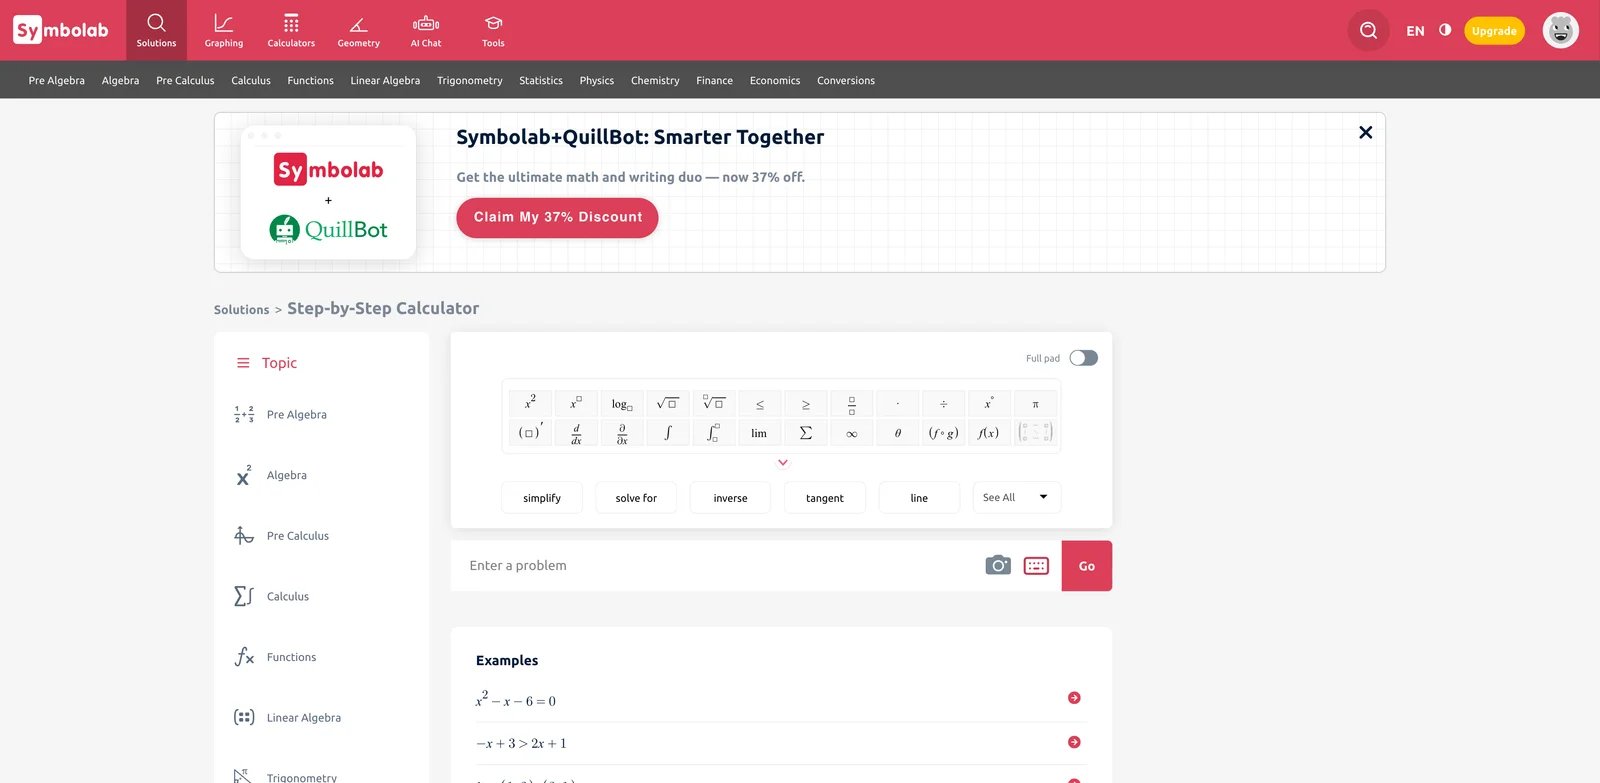This screenshot has height=783, width=1600.
Task: Insert pi symbol
Action: point(1035,403)
